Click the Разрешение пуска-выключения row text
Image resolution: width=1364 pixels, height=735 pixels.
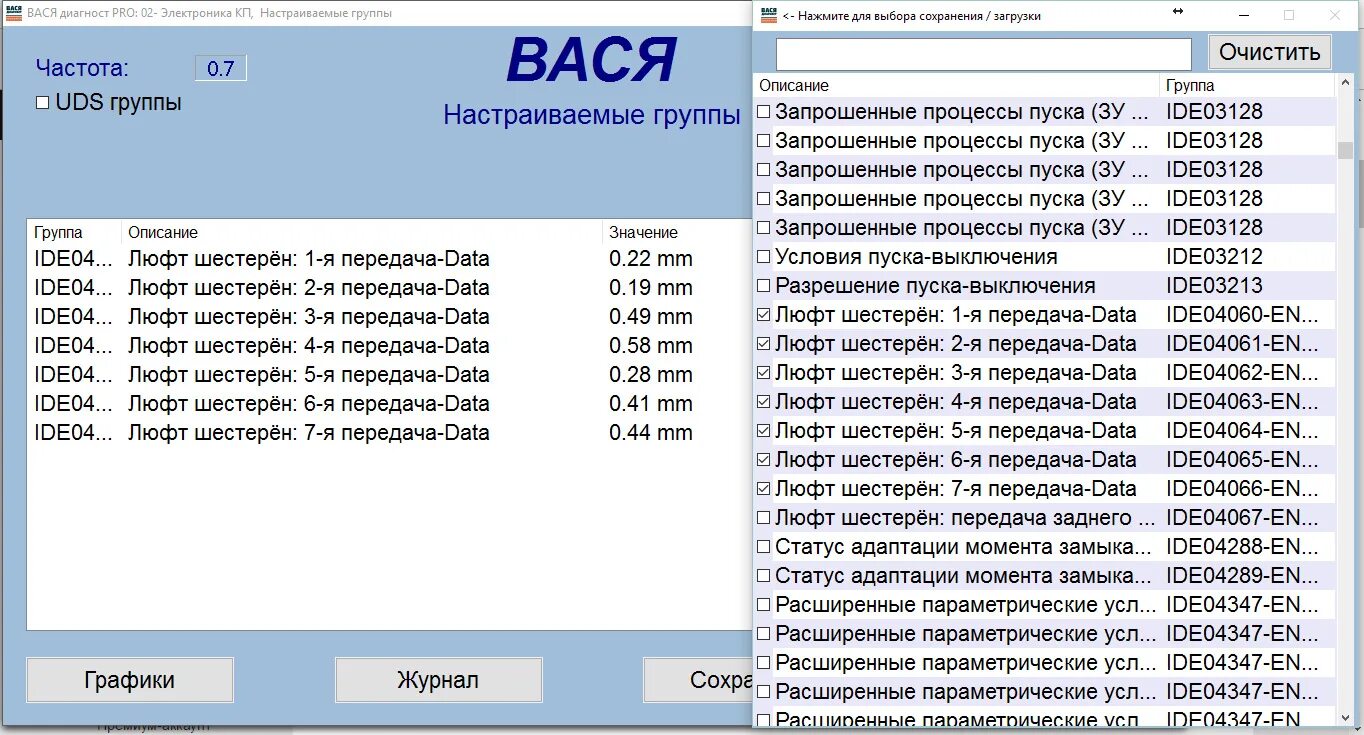935,286
